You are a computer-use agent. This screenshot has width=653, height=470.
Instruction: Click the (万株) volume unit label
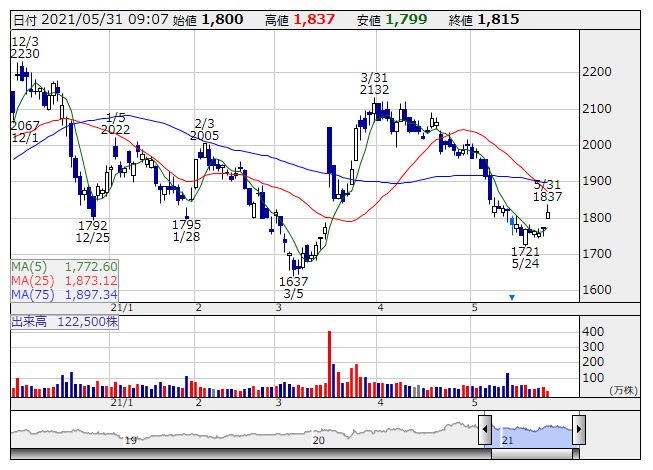(x=623, y=390)
